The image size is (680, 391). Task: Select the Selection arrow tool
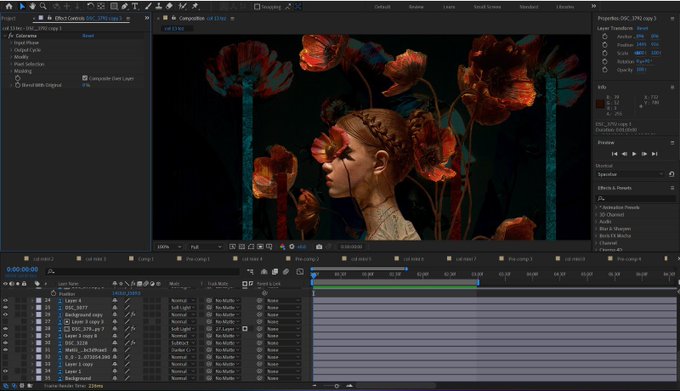(x=22, y=6)
